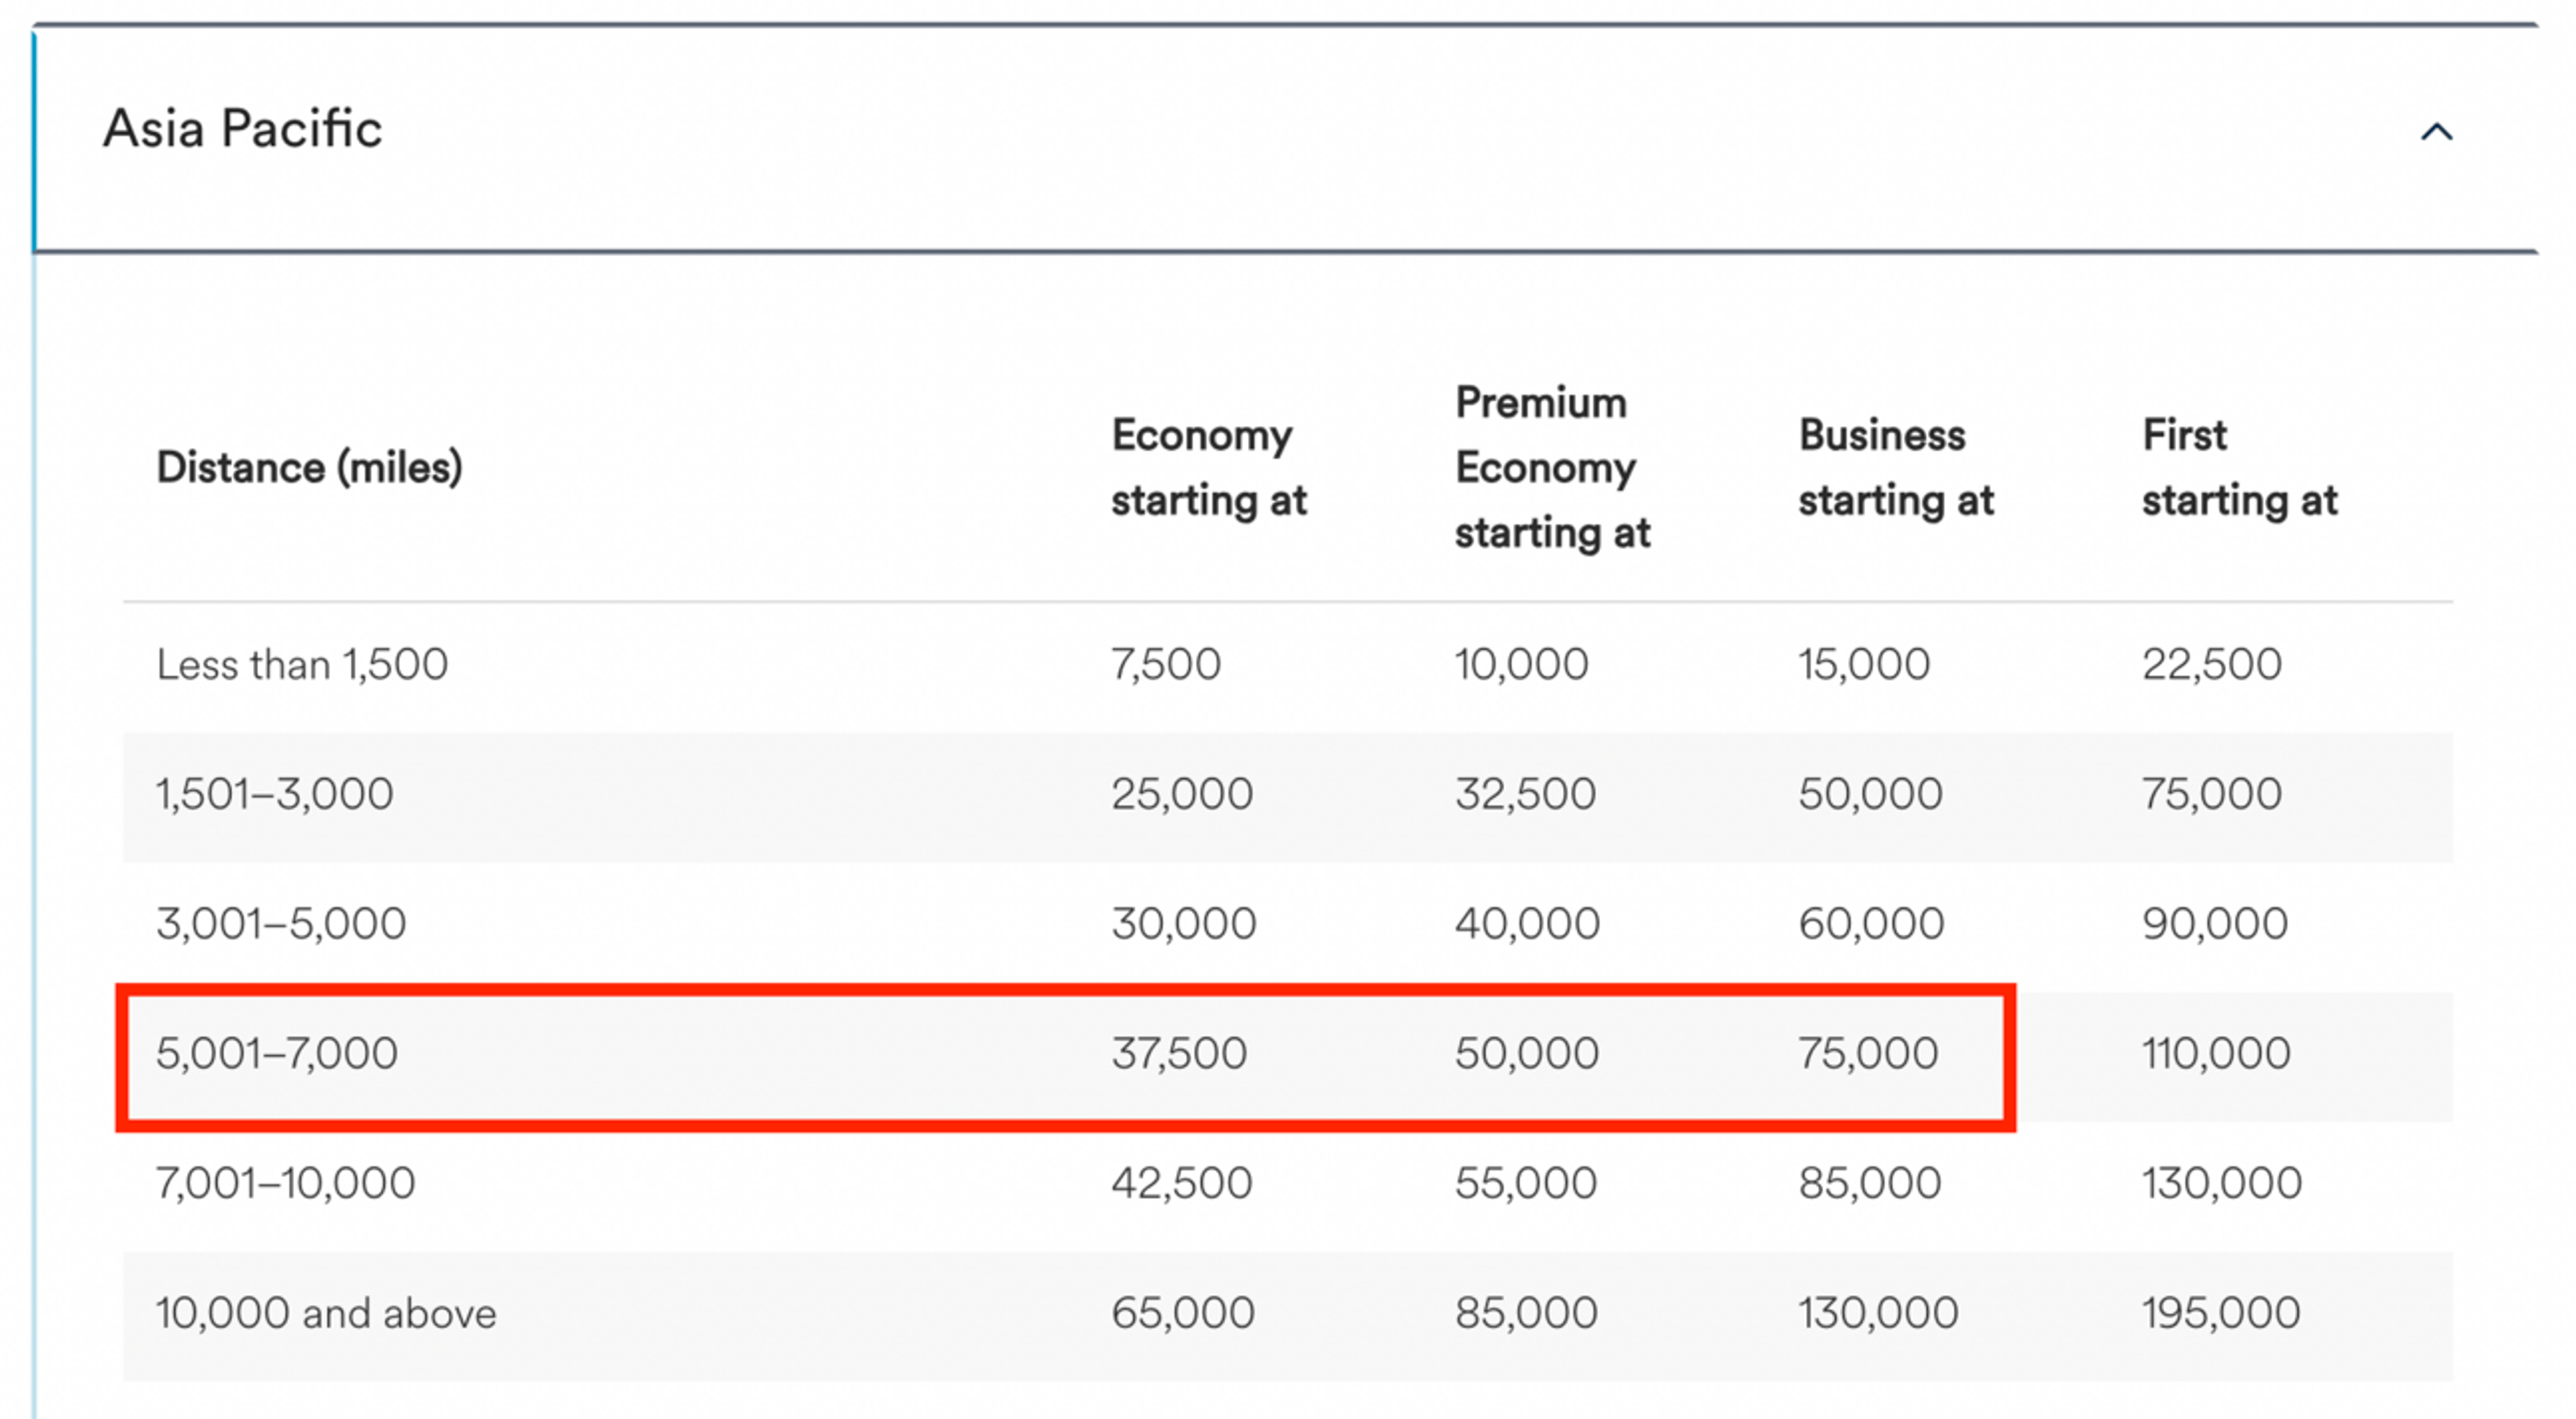Click the Business starting at header
Screen dimensions: 2576x1419
[x=1896, y=468]
